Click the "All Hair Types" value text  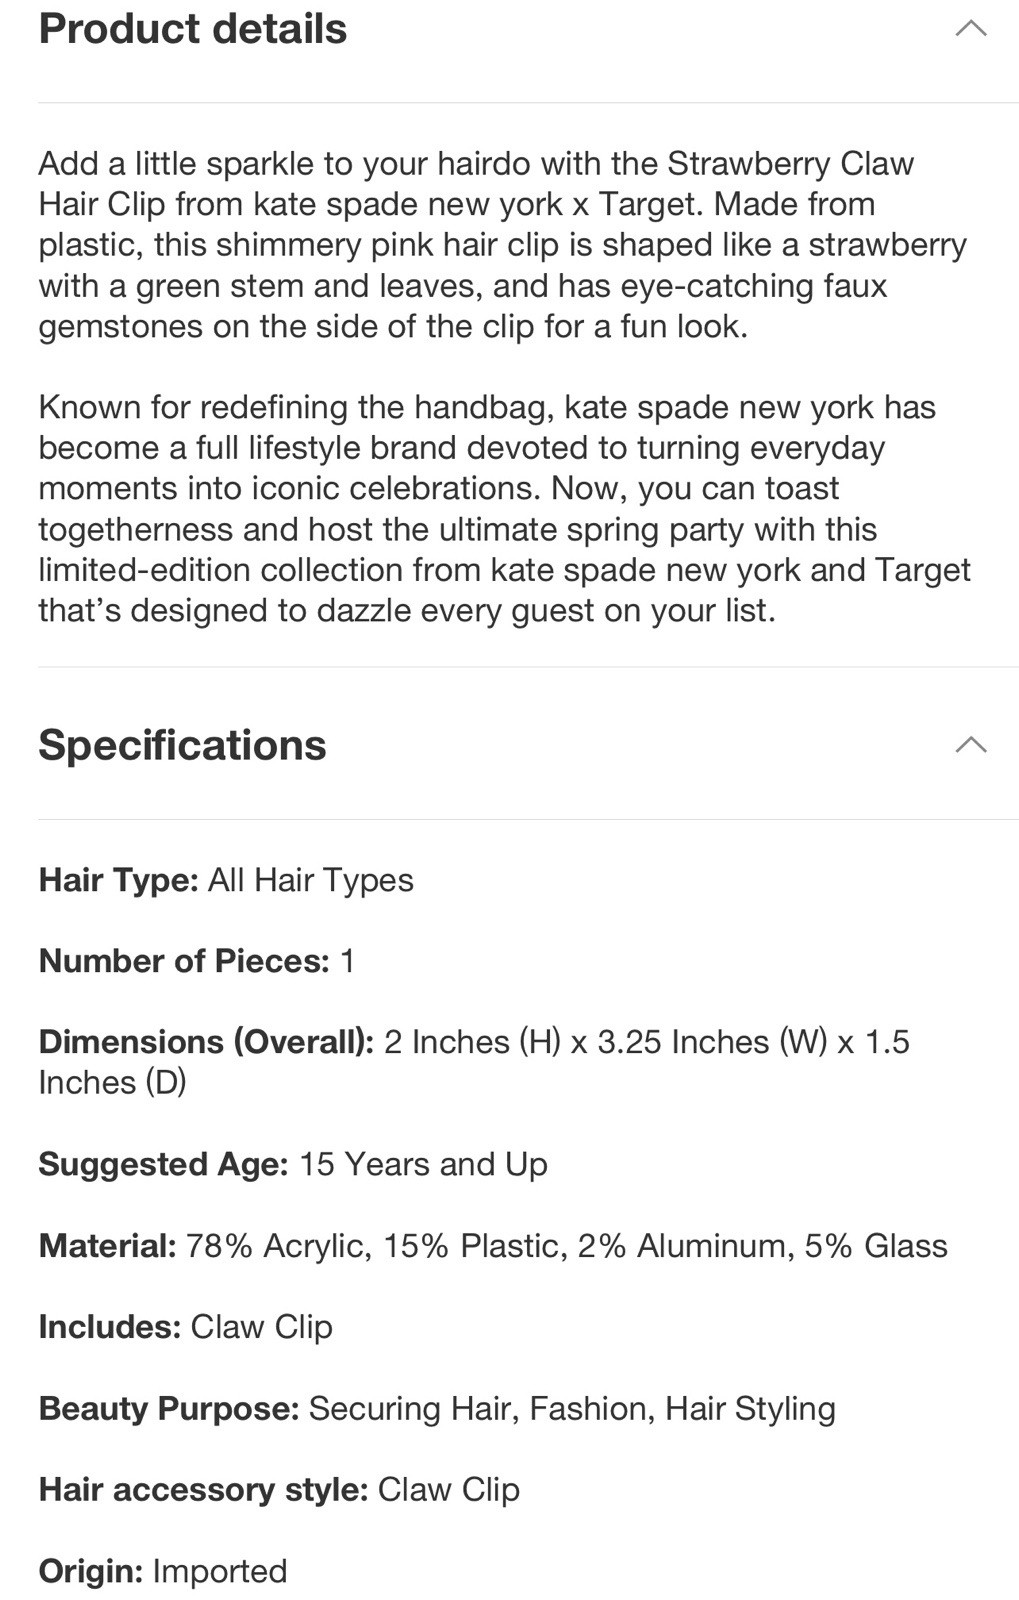(311, 880)
